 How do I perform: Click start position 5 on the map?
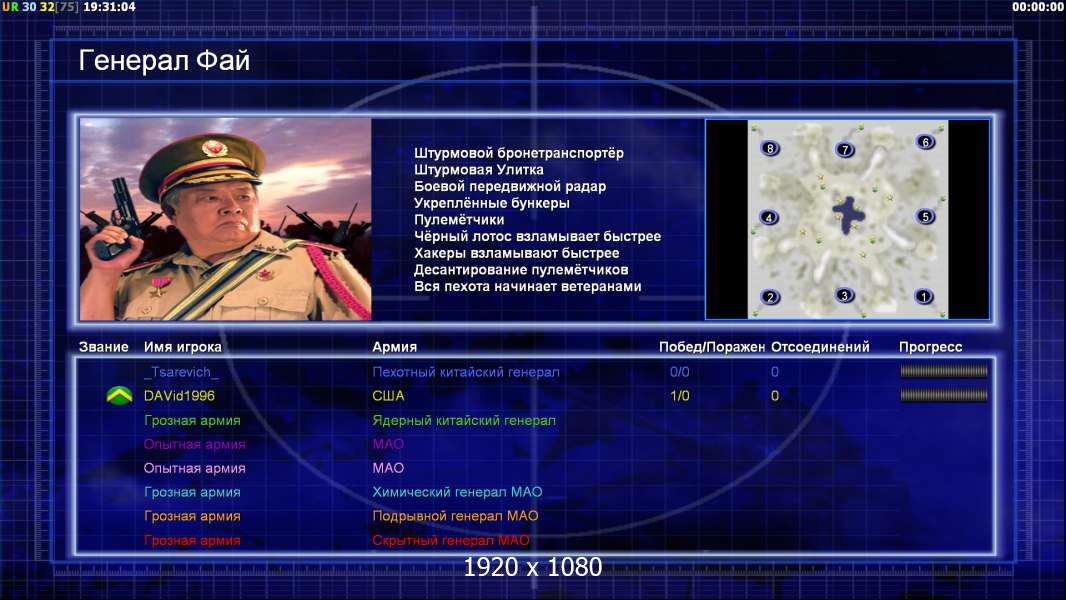[925, 217]
